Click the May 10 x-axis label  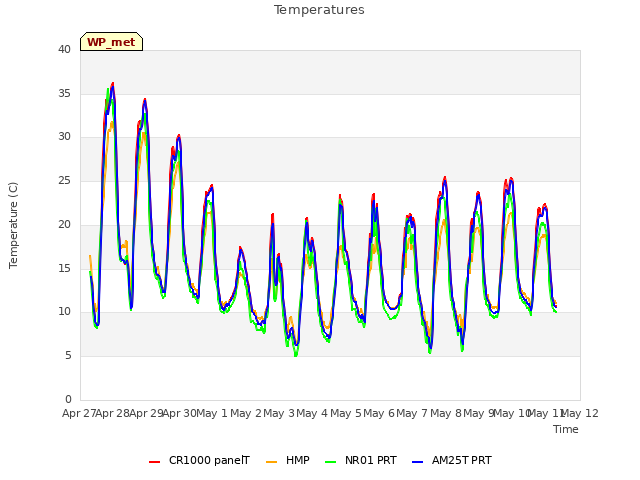click(x=512, y=413)
